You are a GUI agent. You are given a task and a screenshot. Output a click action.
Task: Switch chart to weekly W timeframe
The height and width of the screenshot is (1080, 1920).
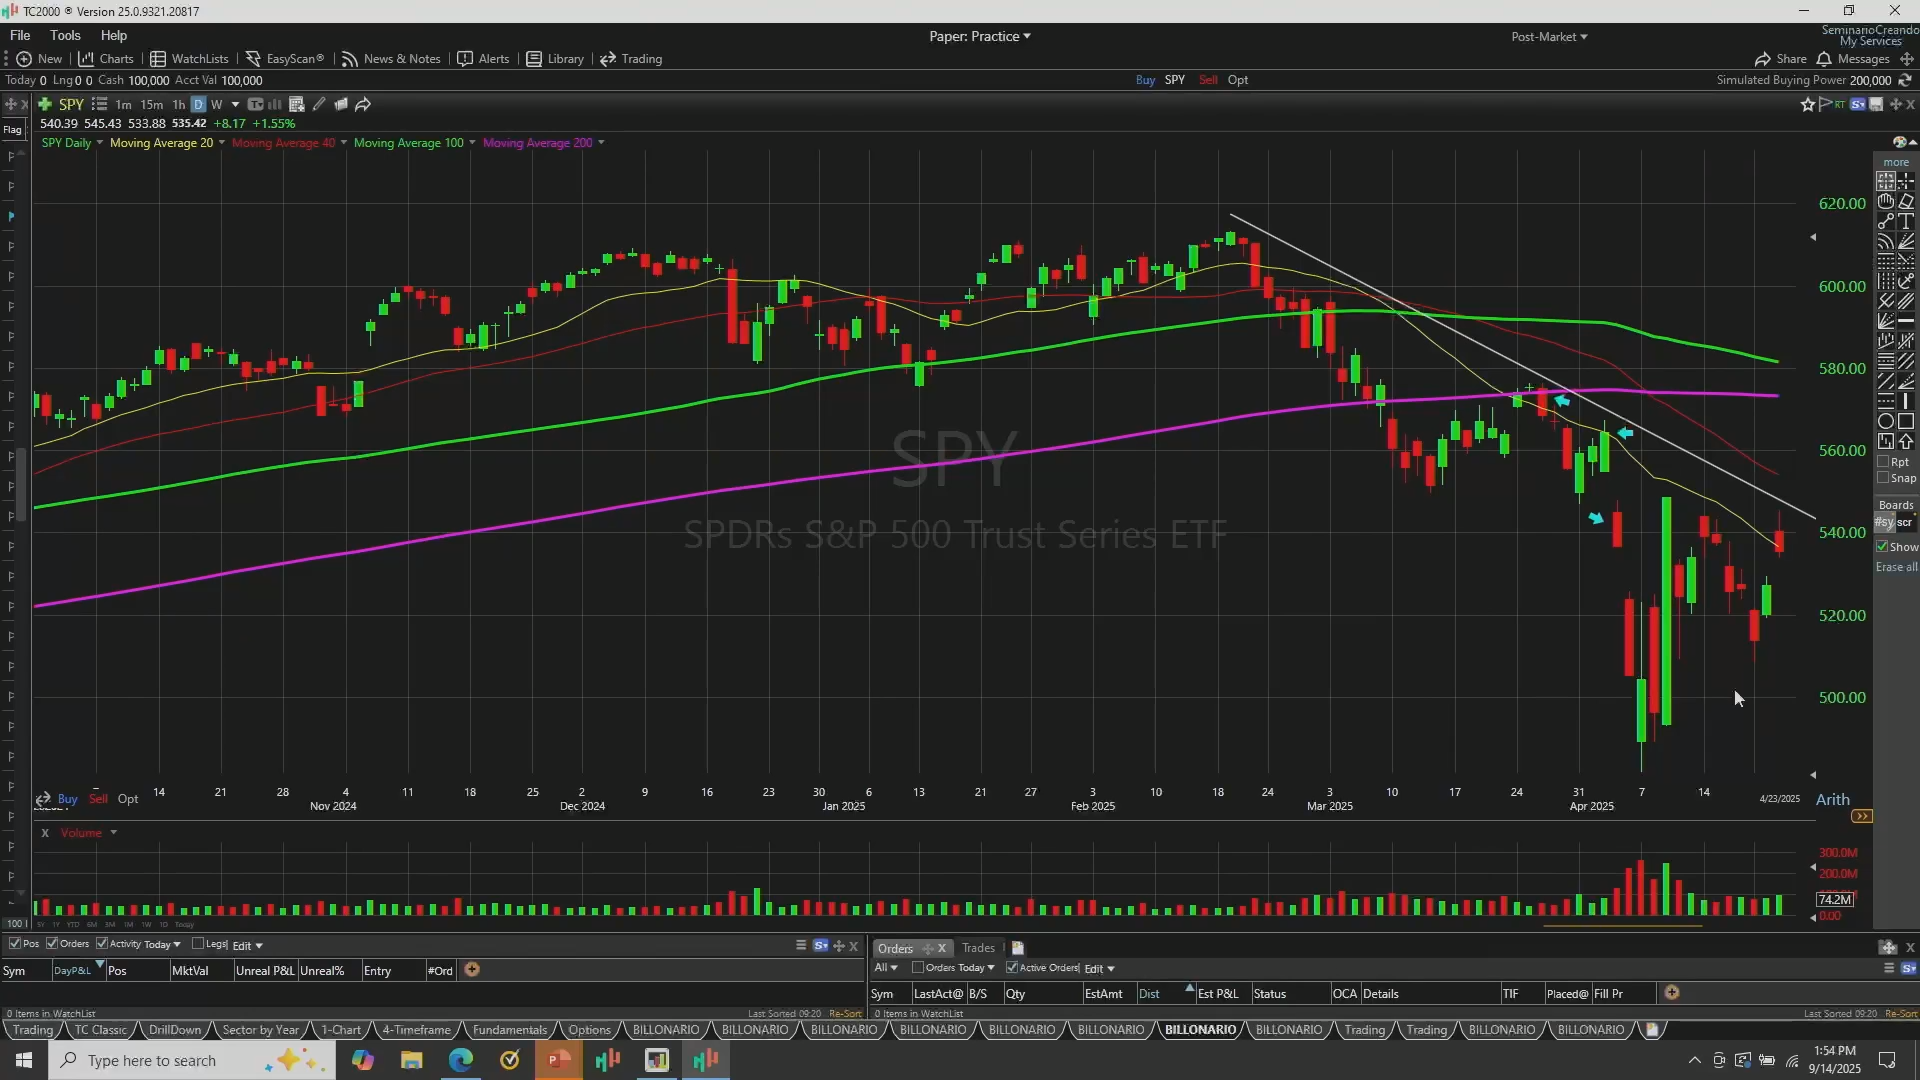tap(216, 104)
